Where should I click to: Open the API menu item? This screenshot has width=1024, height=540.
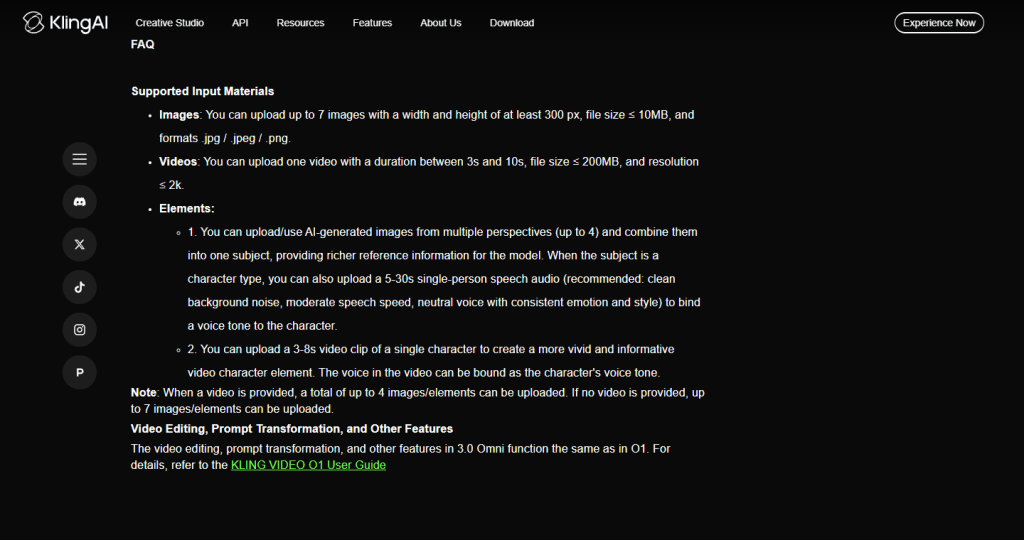pos(240,23)
